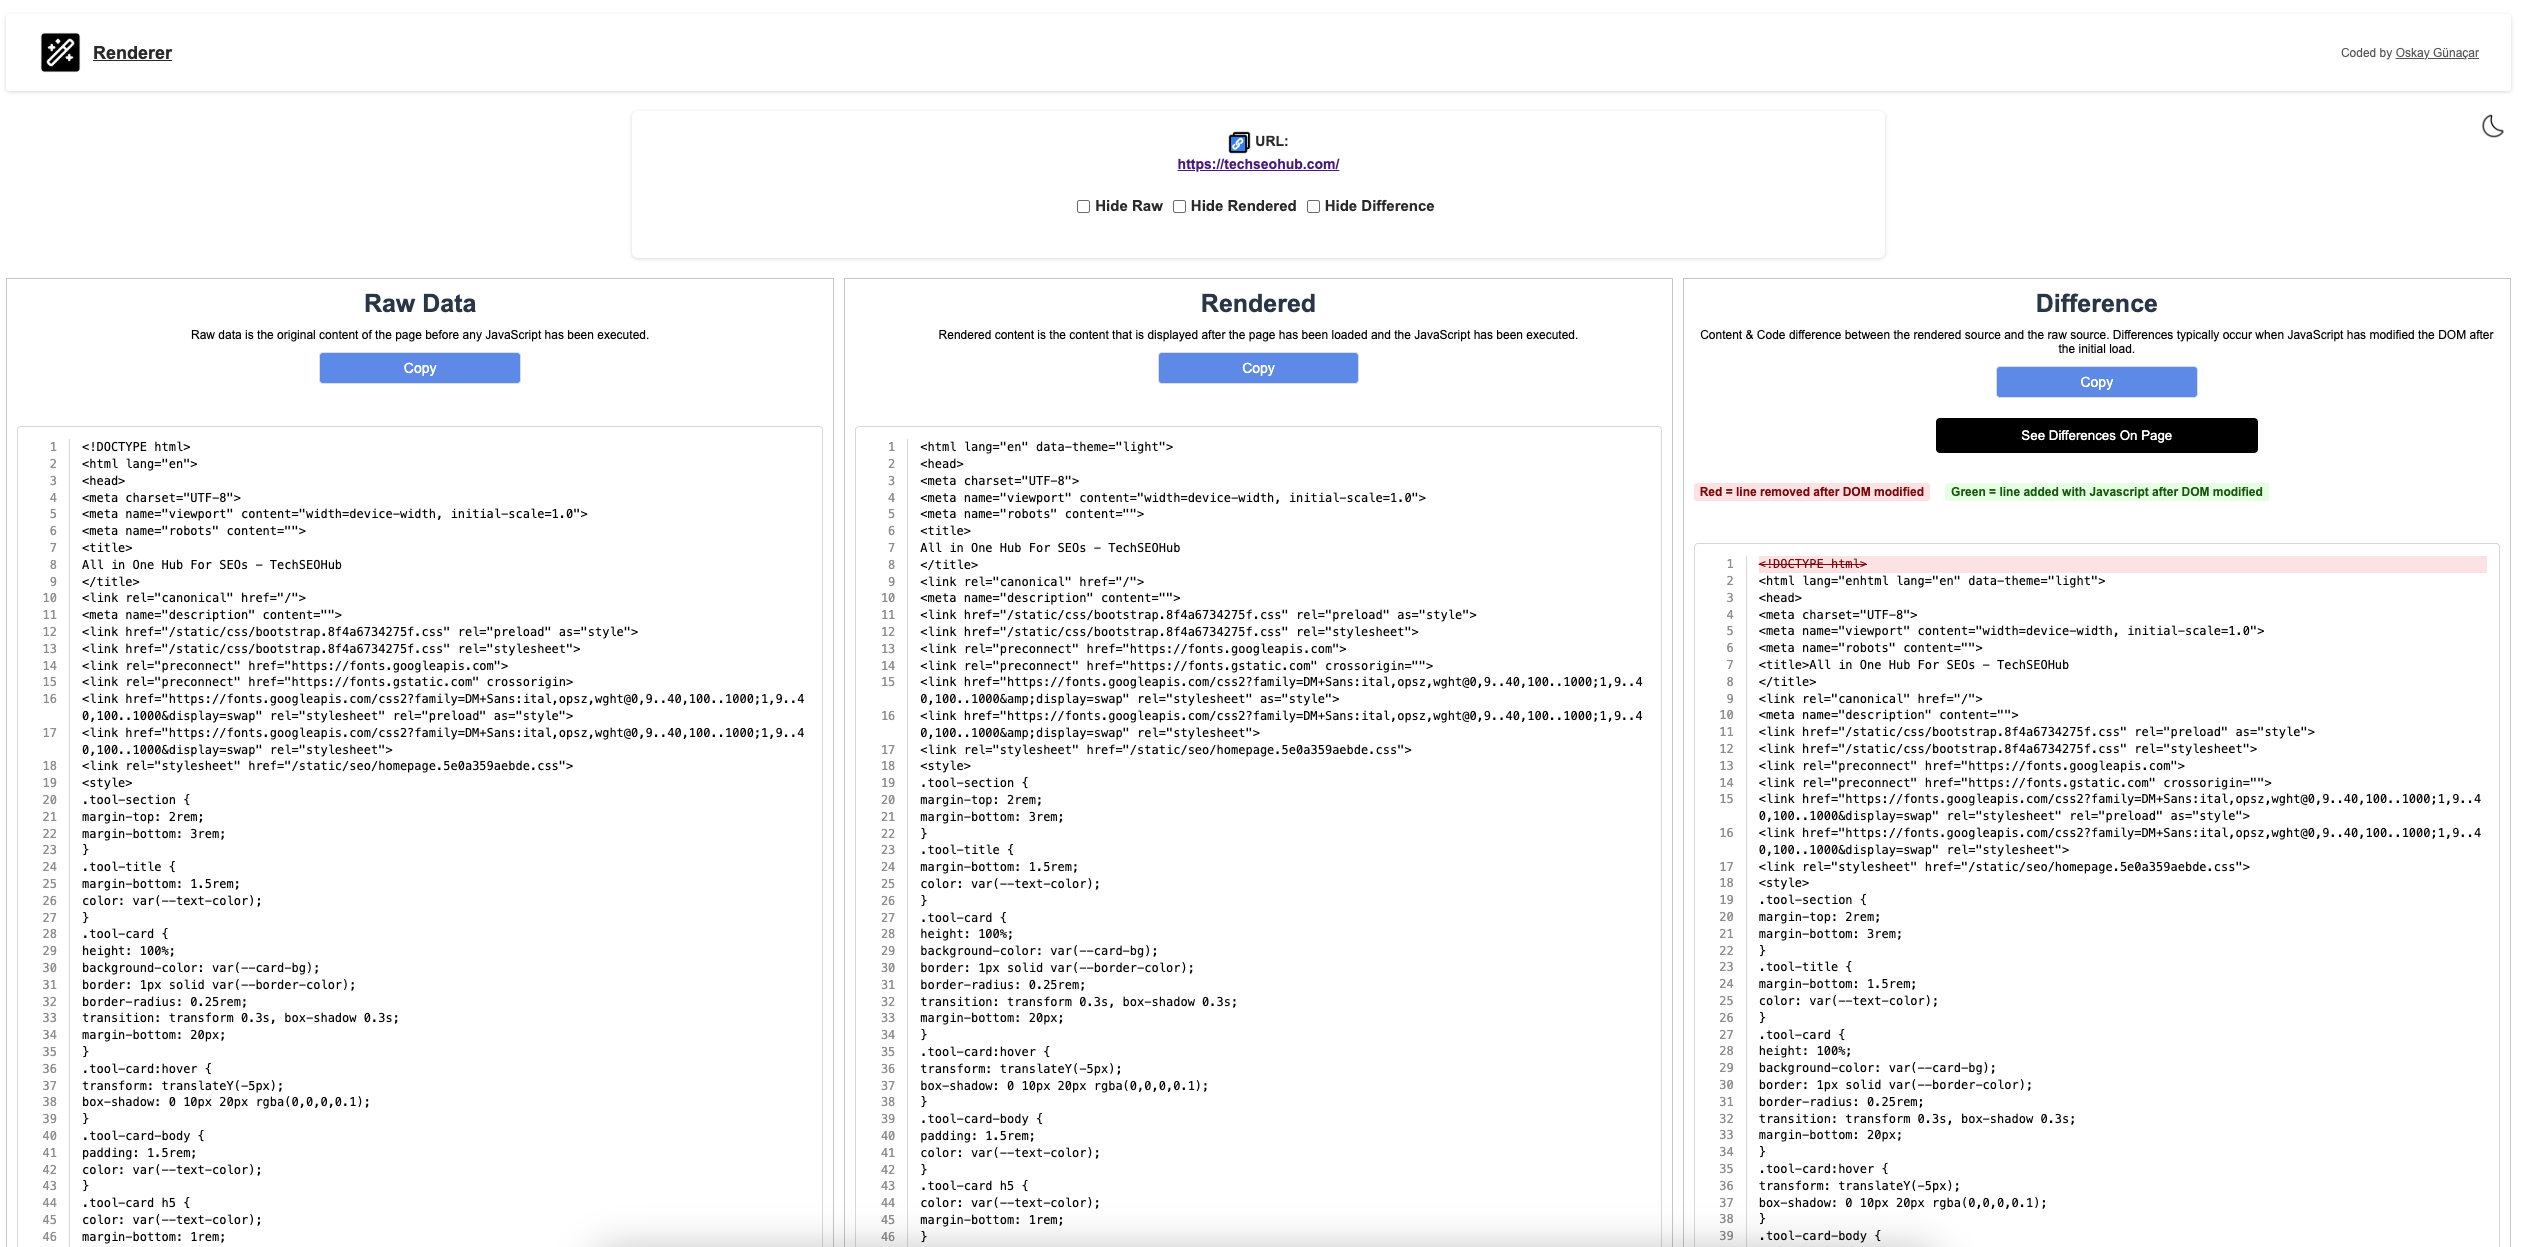Enable the Hide Rendered checkbox
This screenshot has height=1247, width=2528.
pyautogui.click(x=1179, y=206)
